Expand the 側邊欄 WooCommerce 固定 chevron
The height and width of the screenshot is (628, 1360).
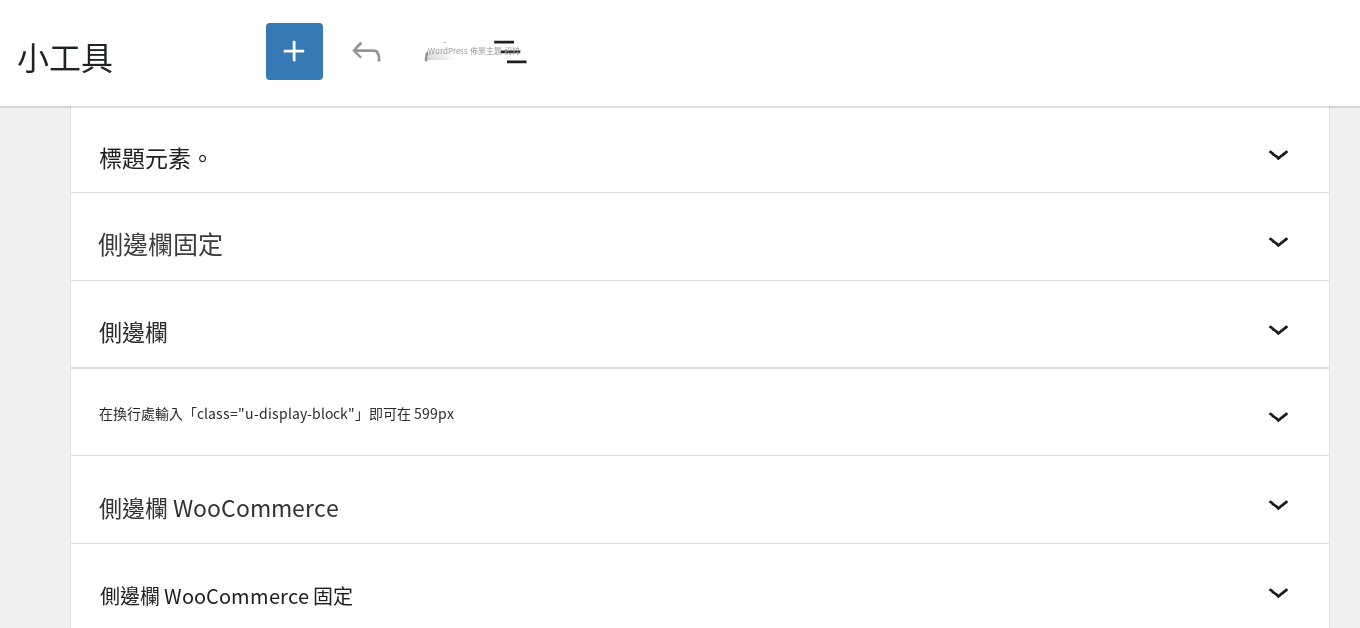click(x=1278, y=593)
